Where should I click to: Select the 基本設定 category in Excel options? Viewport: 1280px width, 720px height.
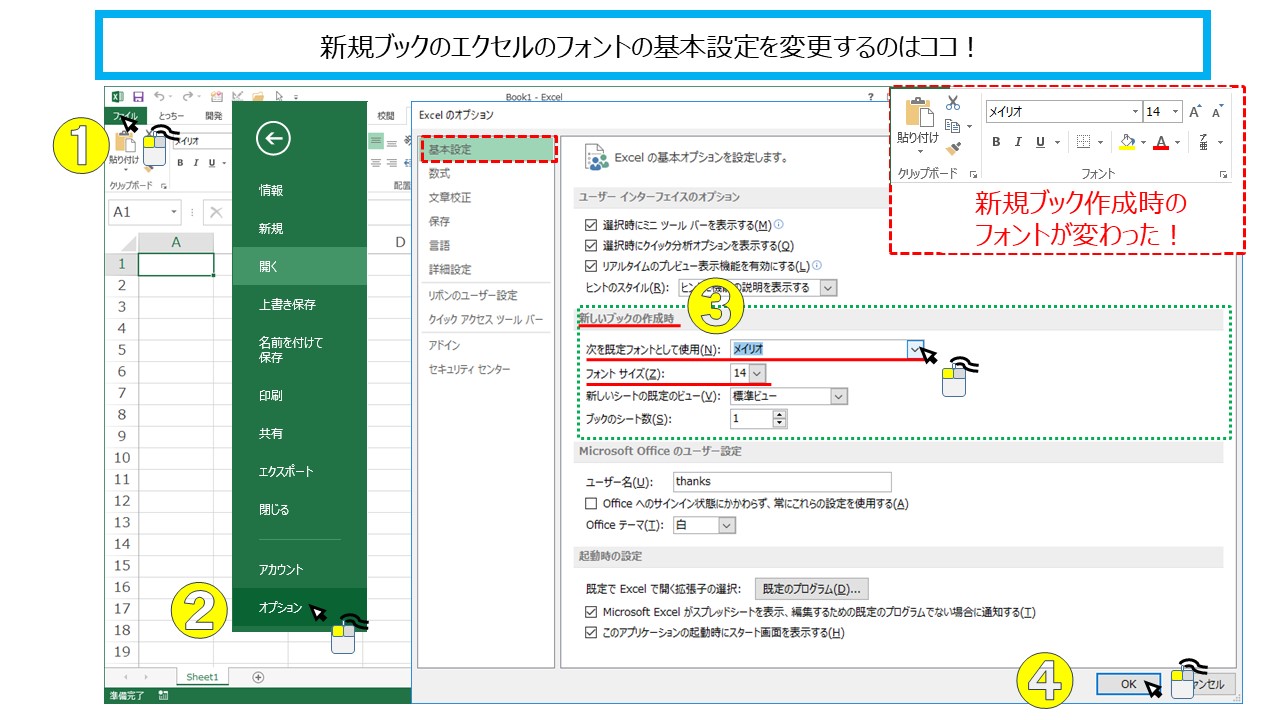click(x=487, y=150)
